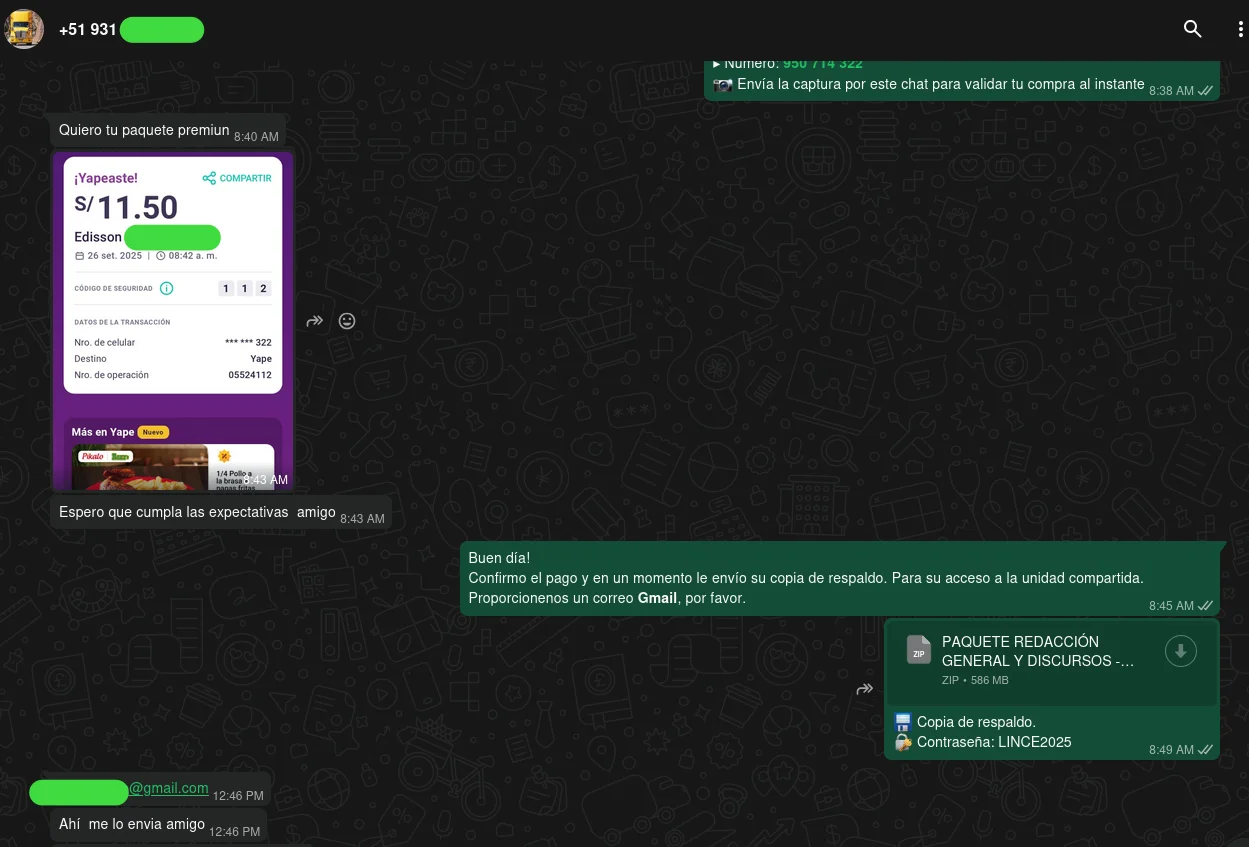Click the forward arrow beside ZIP attachment
The height and width of the screenshot is (847, 1249).
pos(865,689)
